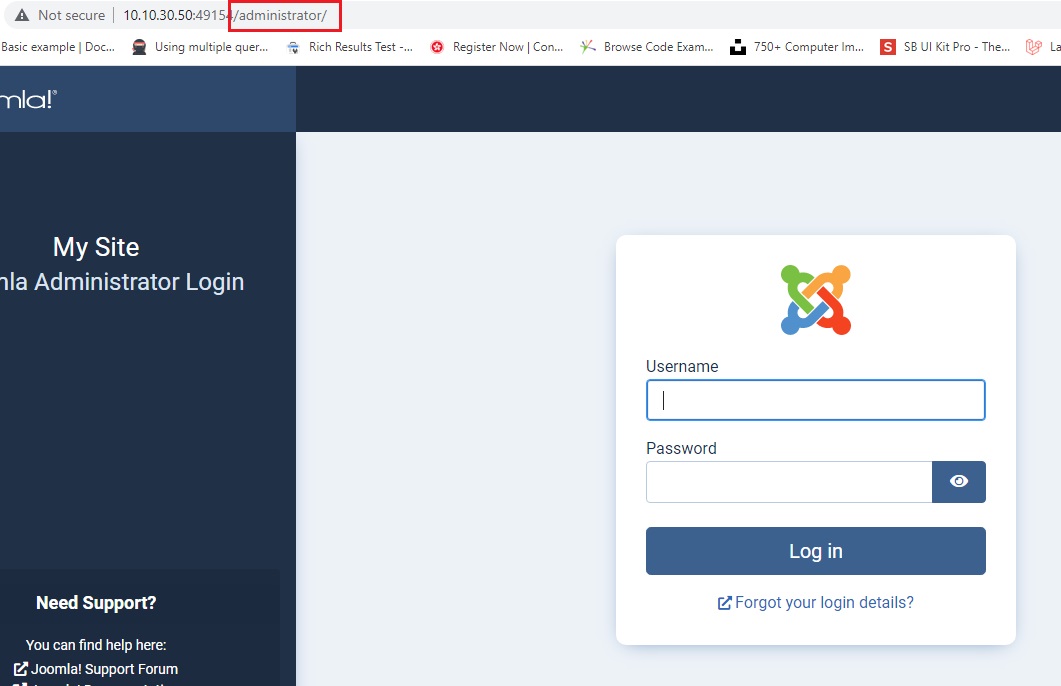Open Forgot your login details link
Image resolution: width=1061 pixels, height=686 pixels.
(815, 602)
